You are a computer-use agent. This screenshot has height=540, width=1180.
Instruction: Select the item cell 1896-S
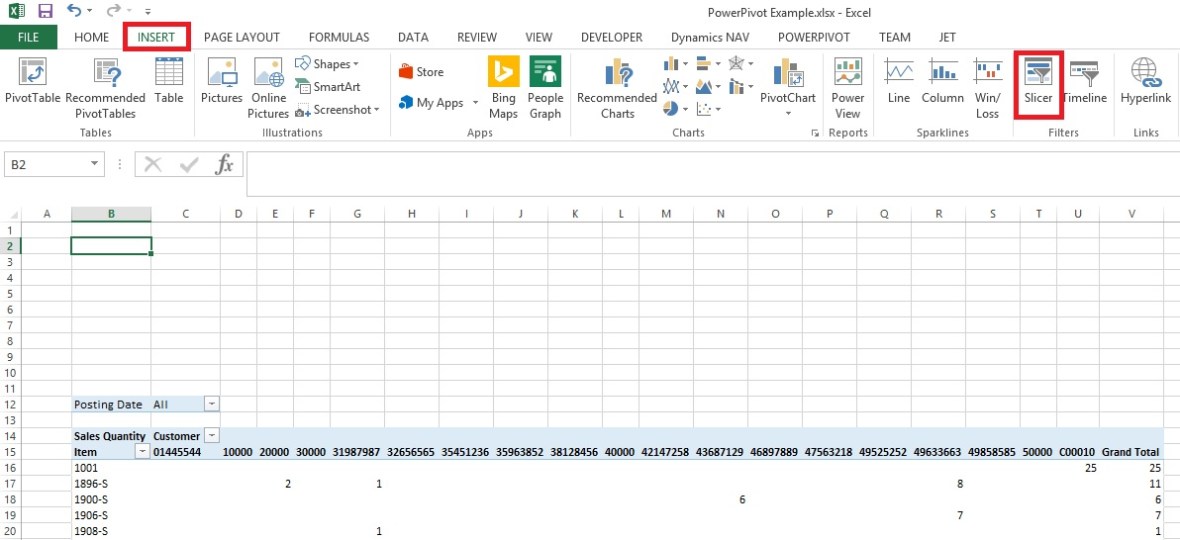pos(111,484)
